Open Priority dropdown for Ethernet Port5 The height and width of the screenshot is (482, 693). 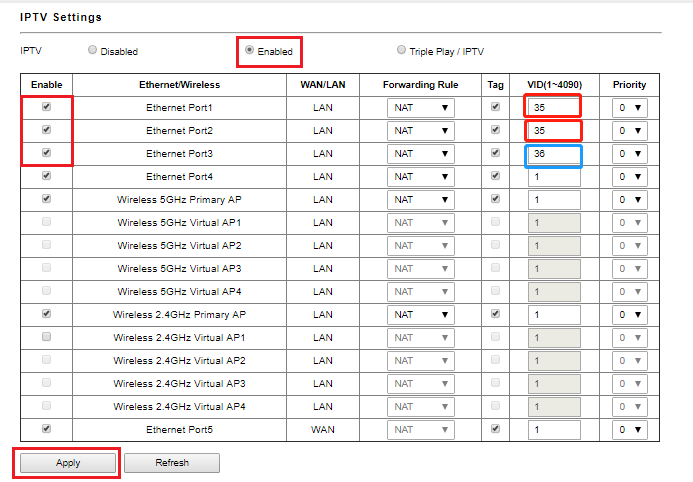click(x=630, y=429)
